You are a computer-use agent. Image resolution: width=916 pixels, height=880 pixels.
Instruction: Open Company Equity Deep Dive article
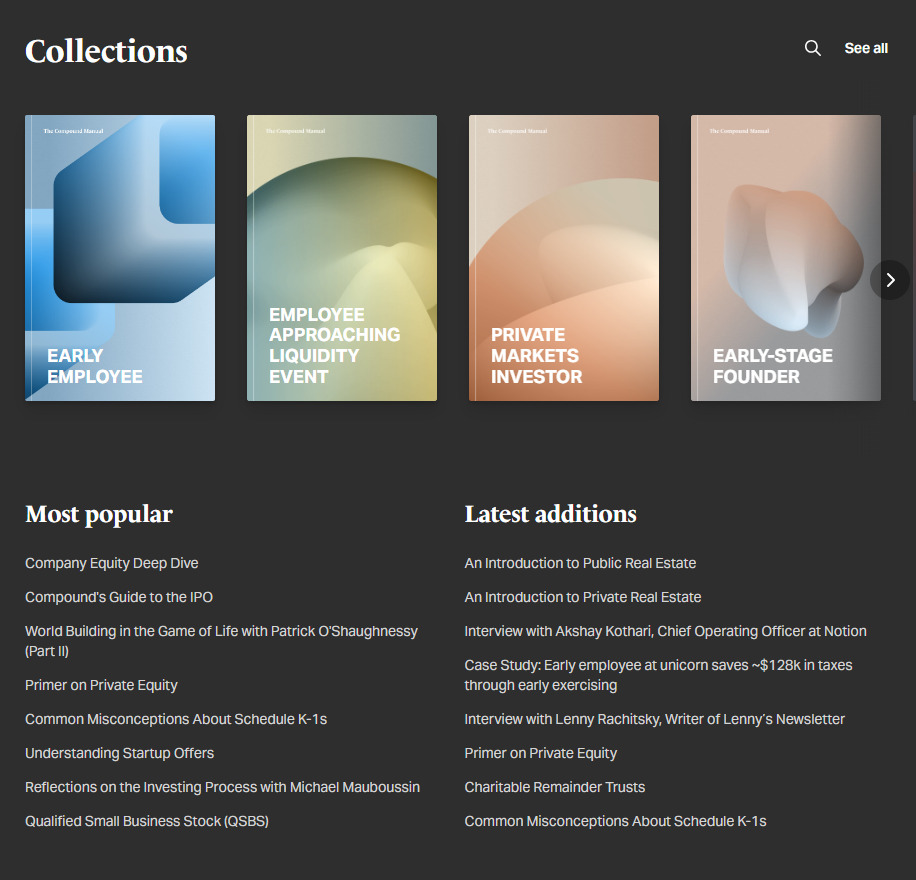112,563
